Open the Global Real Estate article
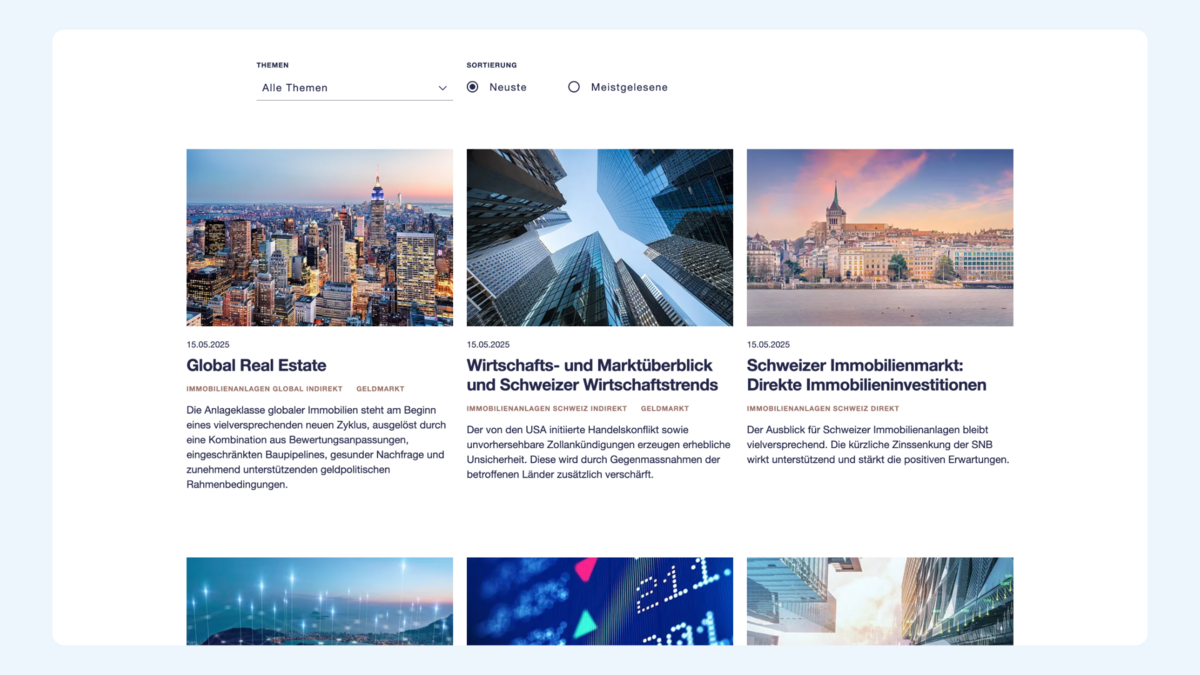Image resolution: width=1200 pixels, height=675 pixels. [x=257, y=366]
